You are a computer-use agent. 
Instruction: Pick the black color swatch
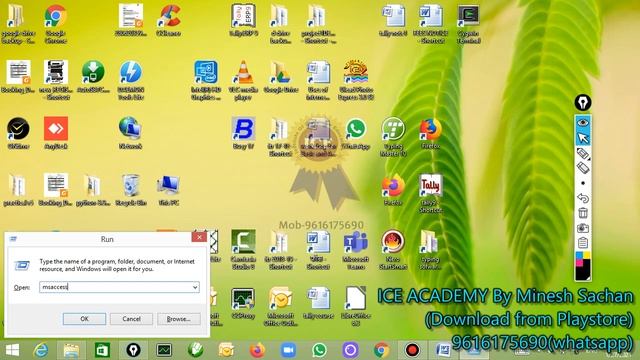pyautogui.click(x=584, y=273)
